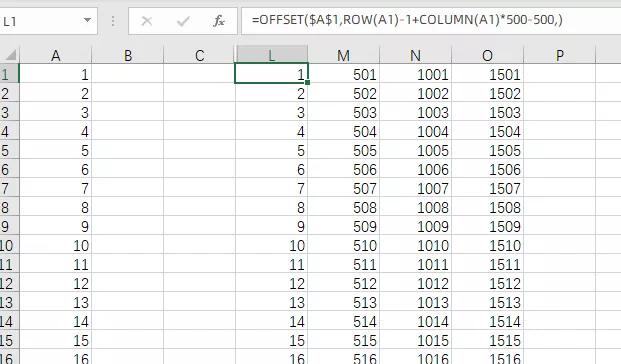
Task: Open the Insert Function fx dialog
Action: [219, 21]
